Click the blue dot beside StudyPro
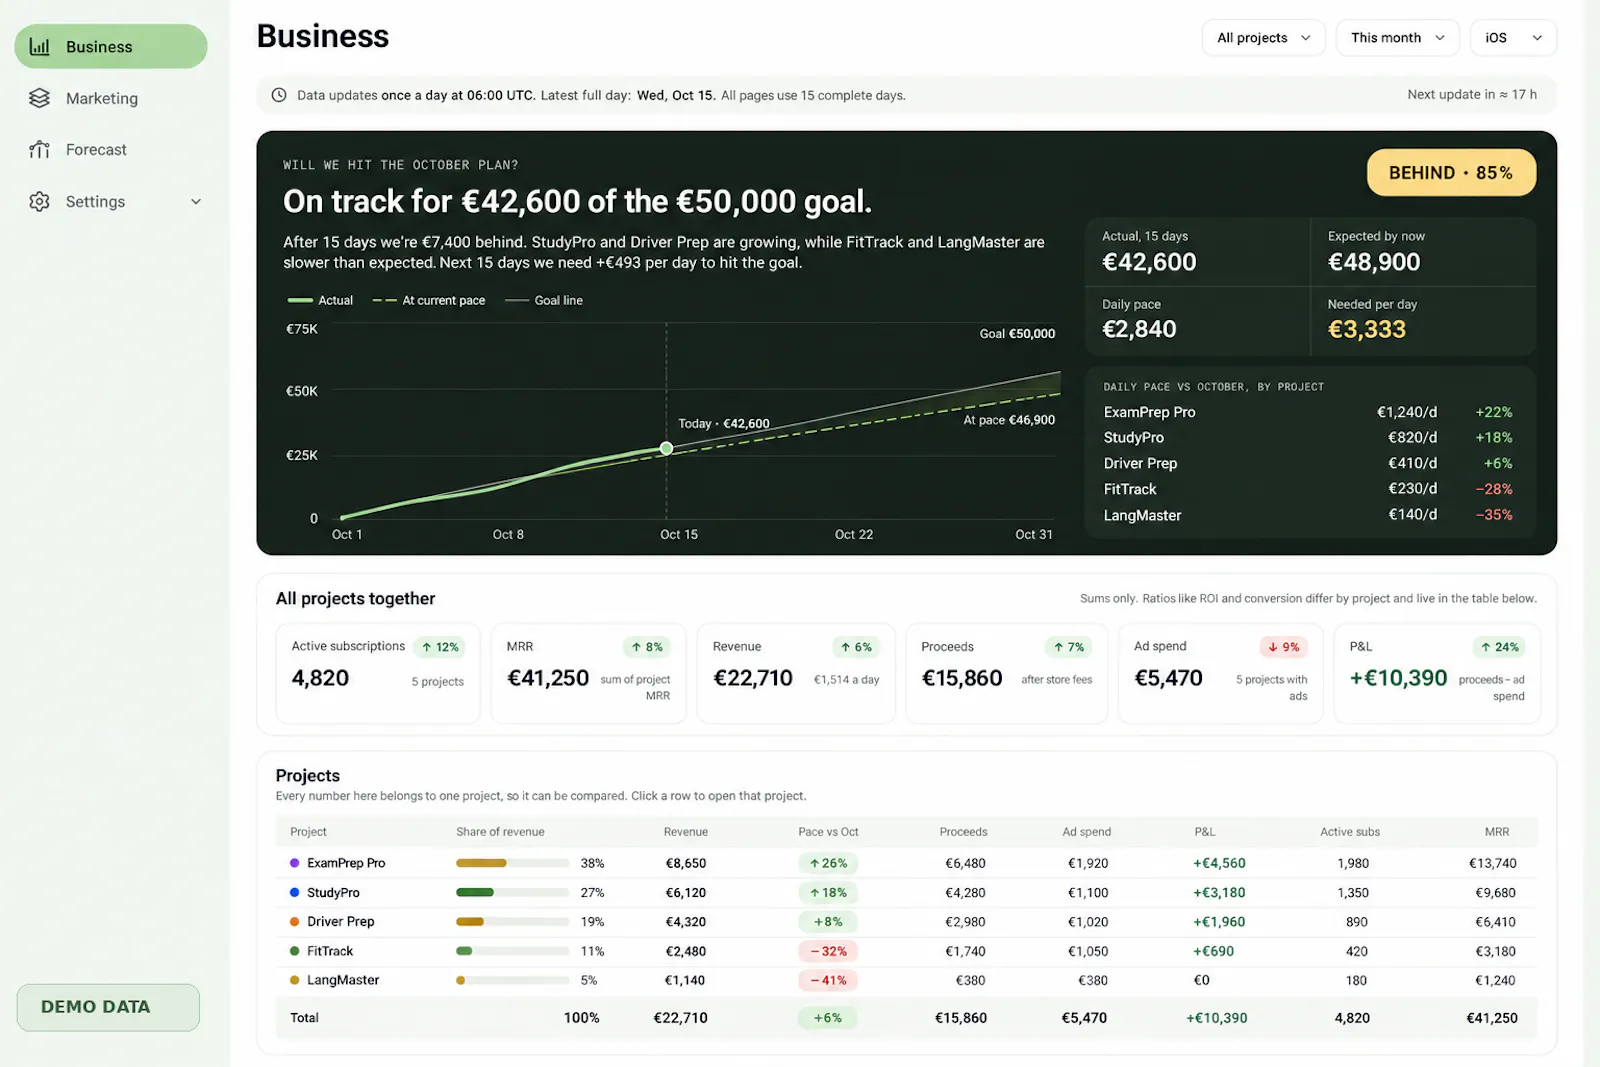Screen dimensions: 1600x1067 (294, 892)
